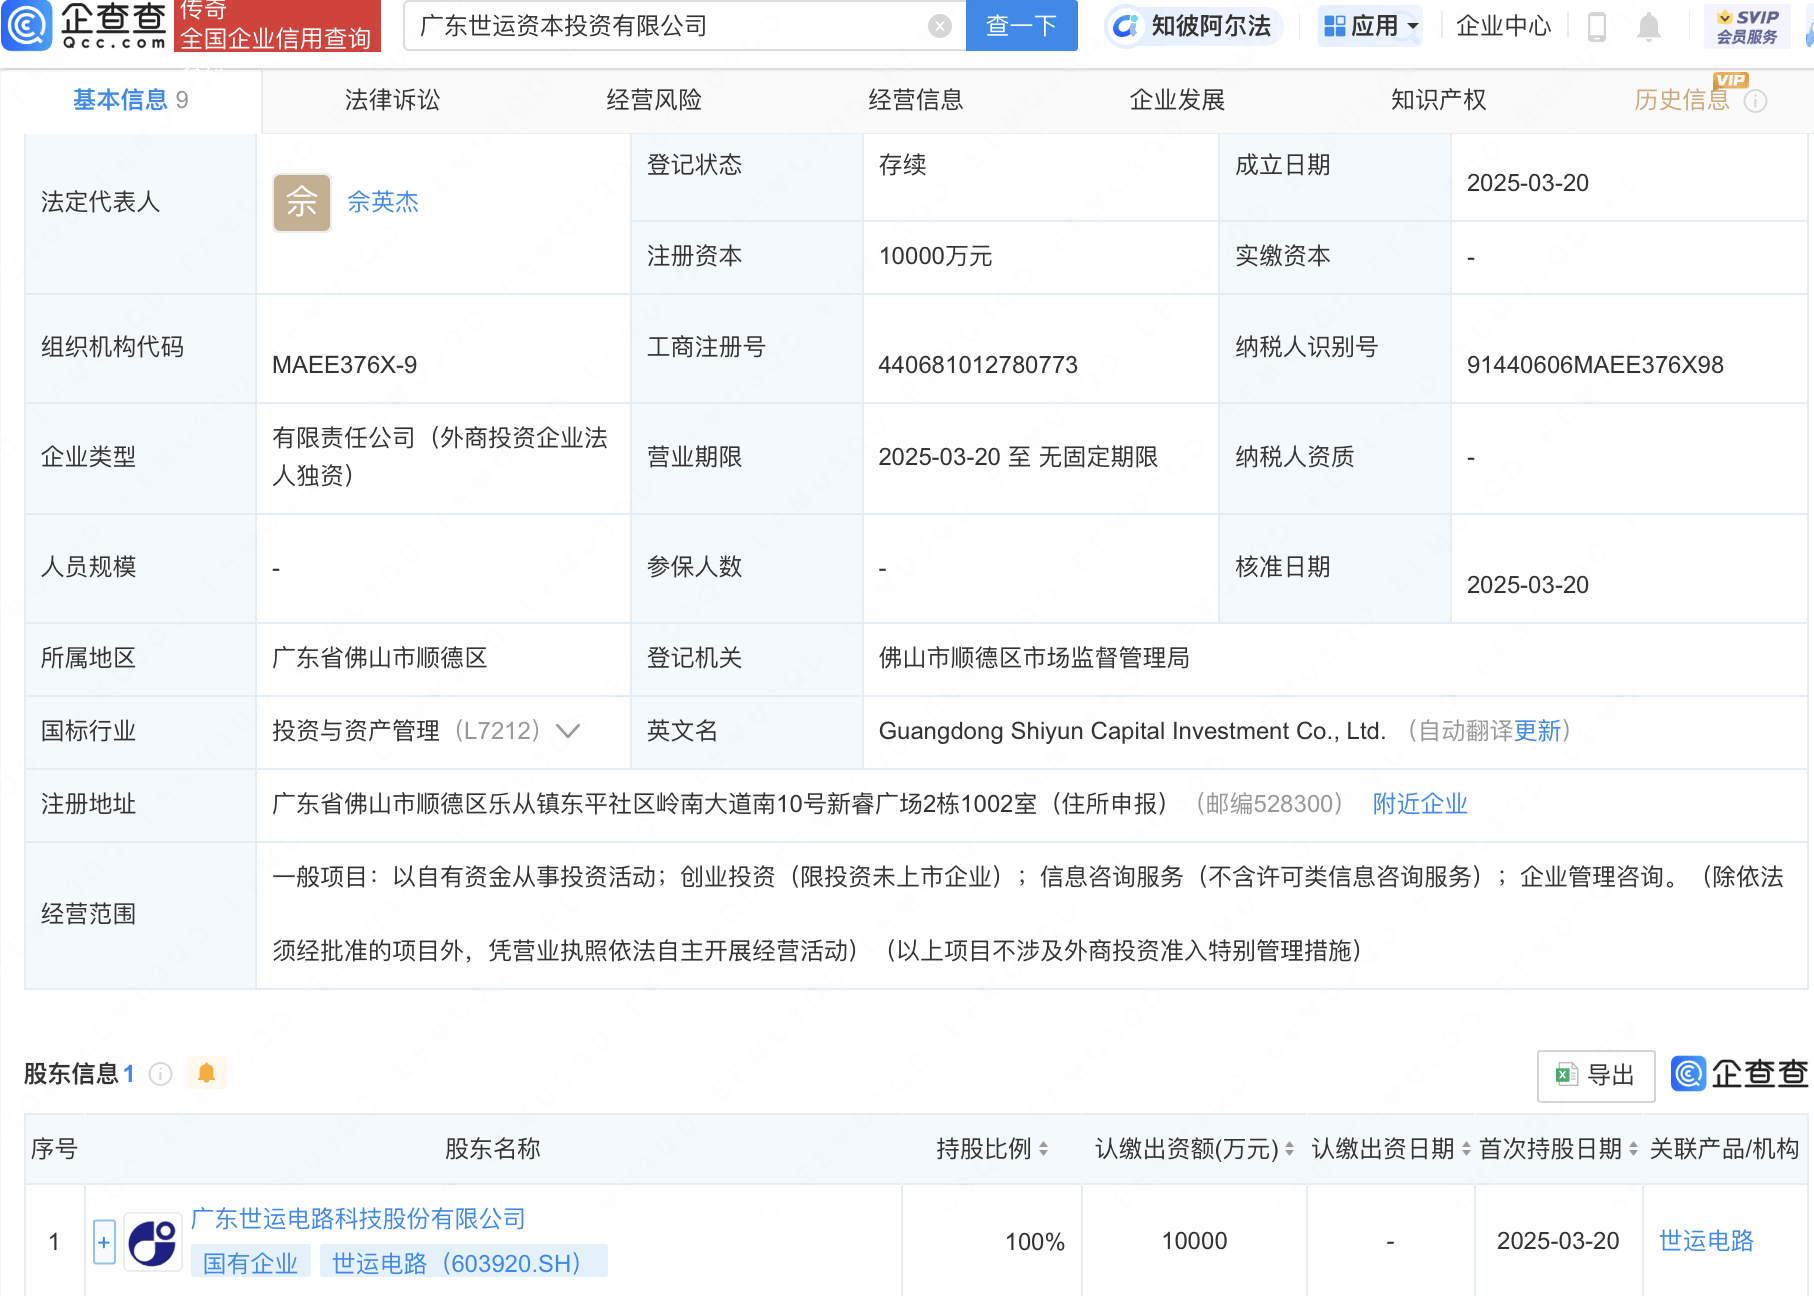
Task: Open the 知彼阿尔法 AI assistant
Action: 1192,26
